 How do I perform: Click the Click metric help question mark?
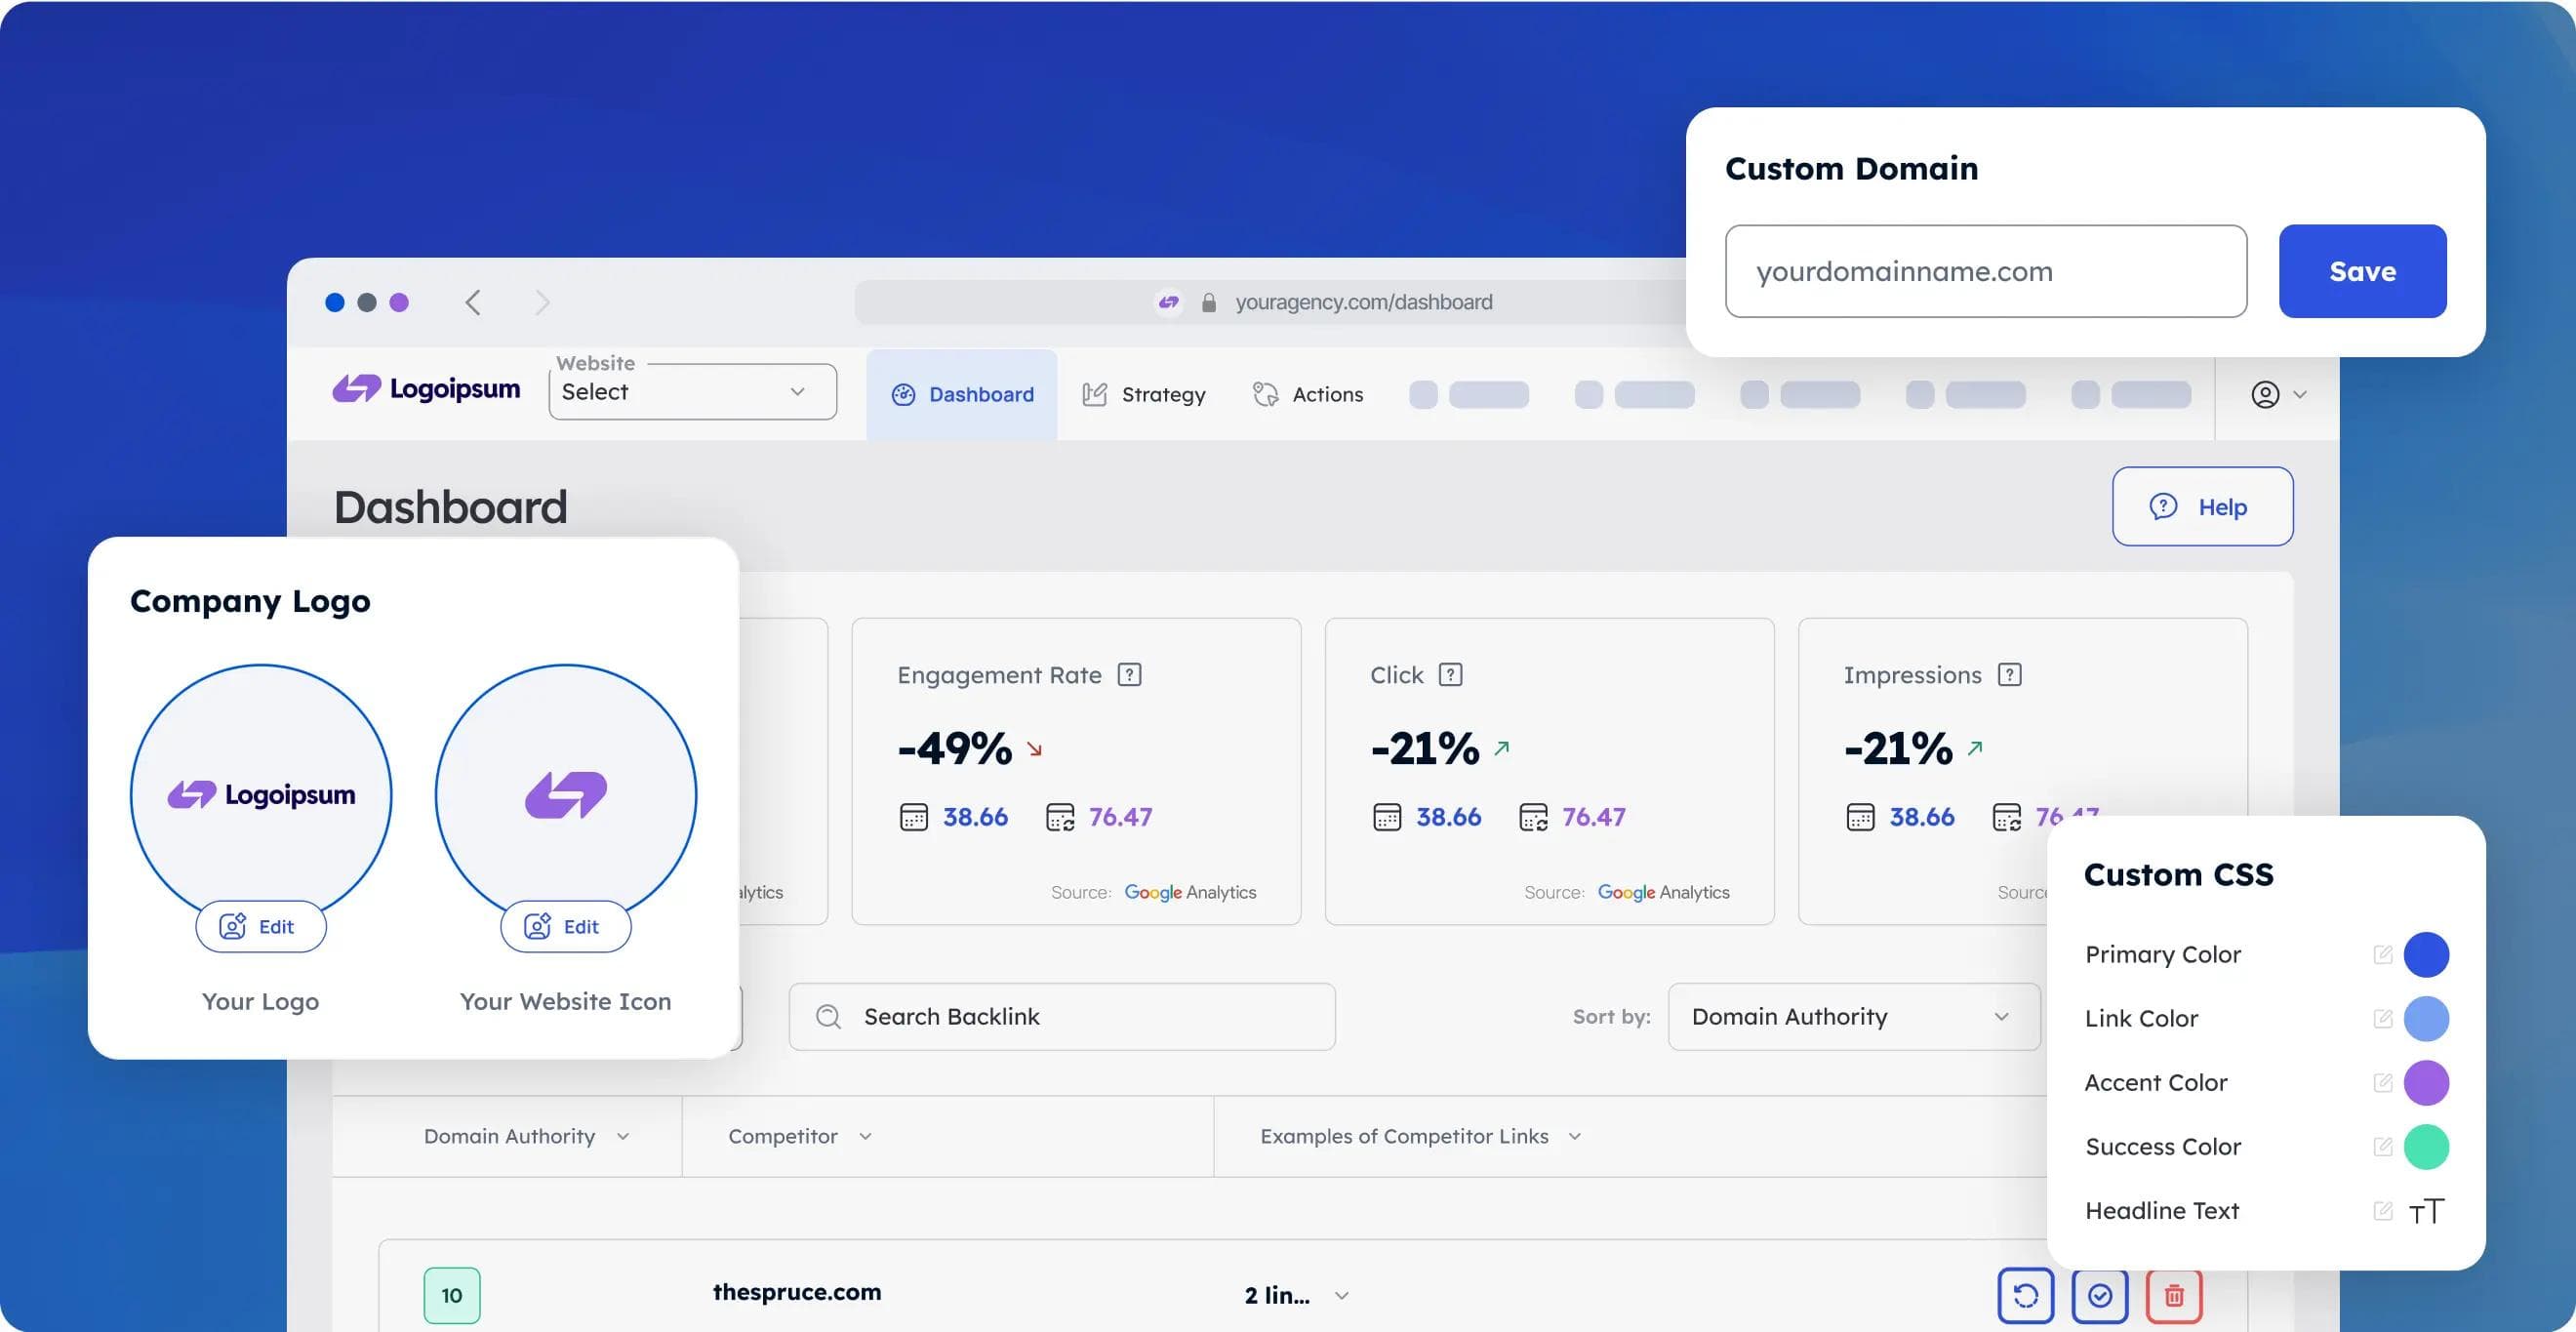point(1450,675)
